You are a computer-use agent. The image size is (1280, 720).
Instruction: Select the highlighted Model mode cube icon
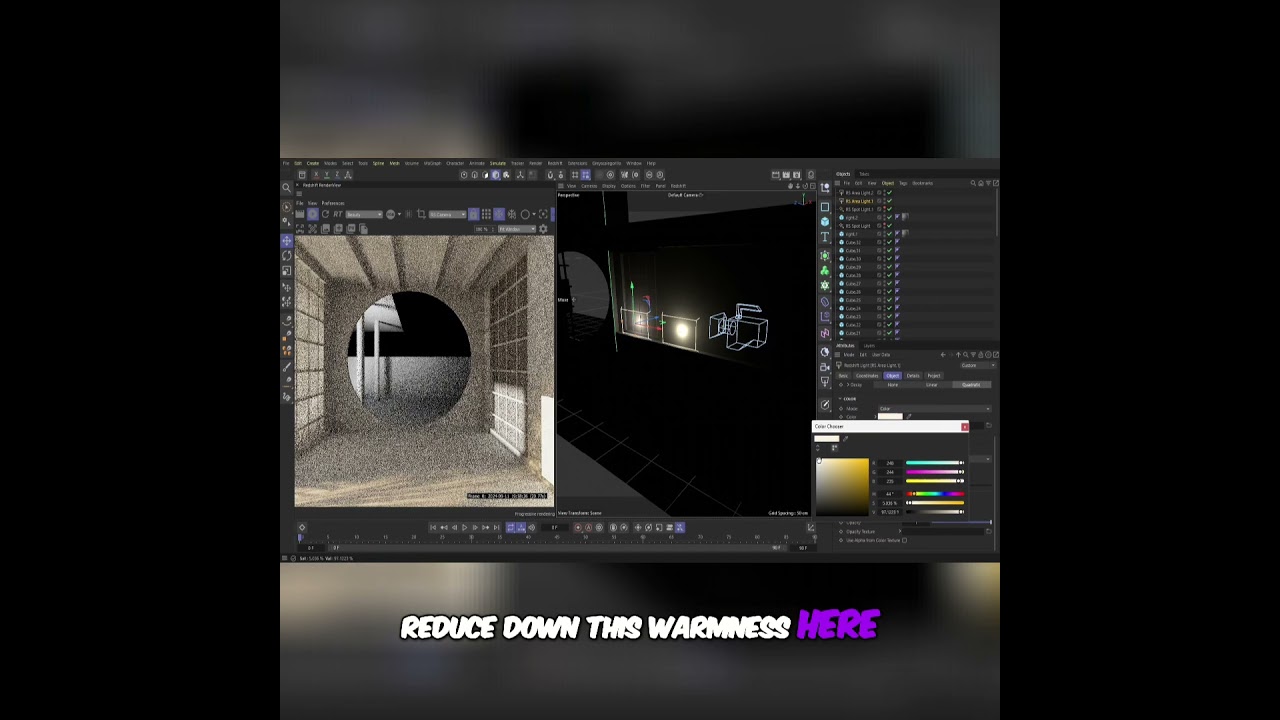point(496,175)
